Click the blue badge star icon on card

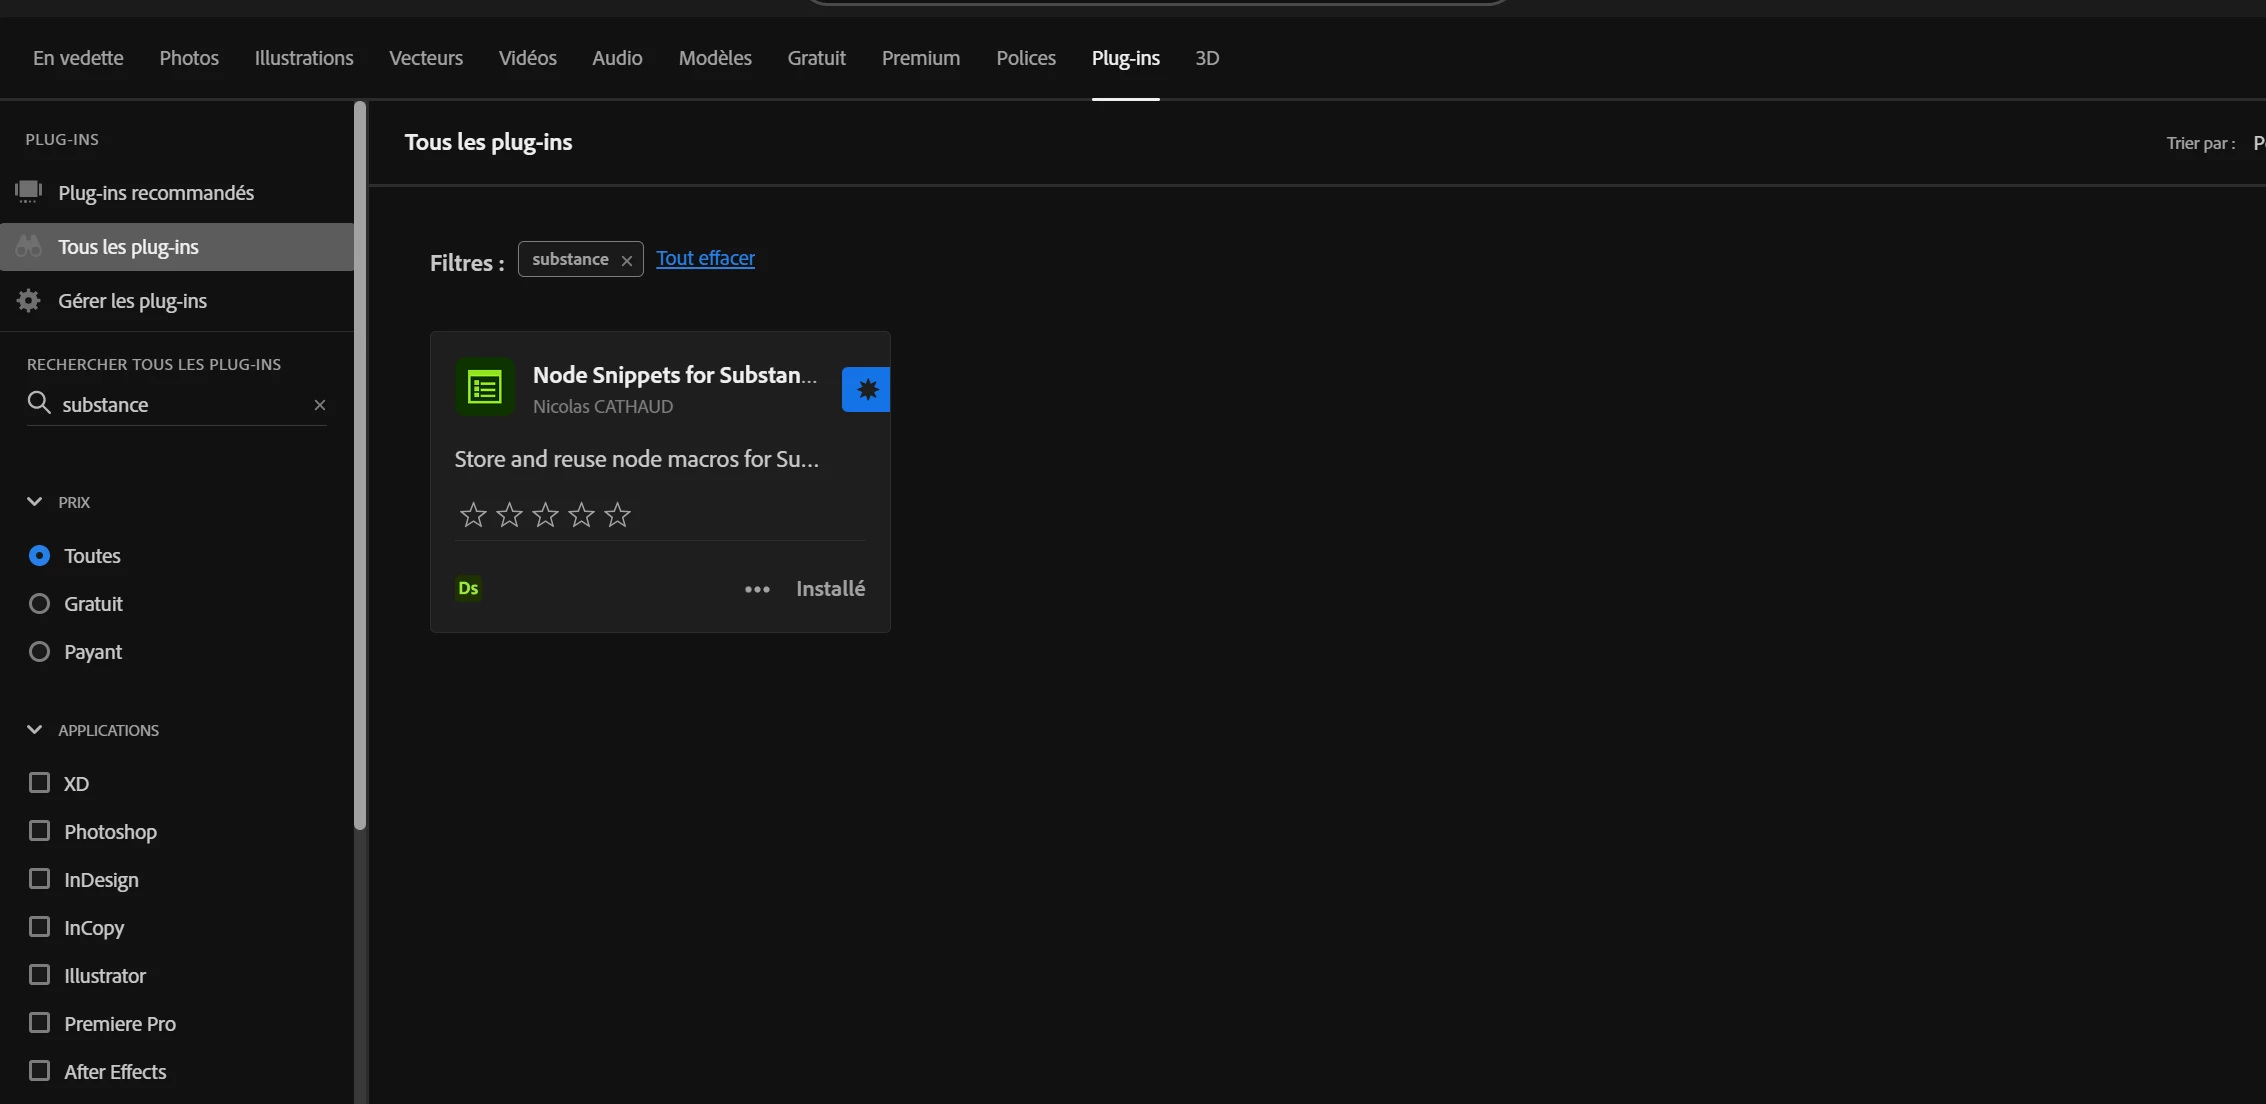[866, 389]
